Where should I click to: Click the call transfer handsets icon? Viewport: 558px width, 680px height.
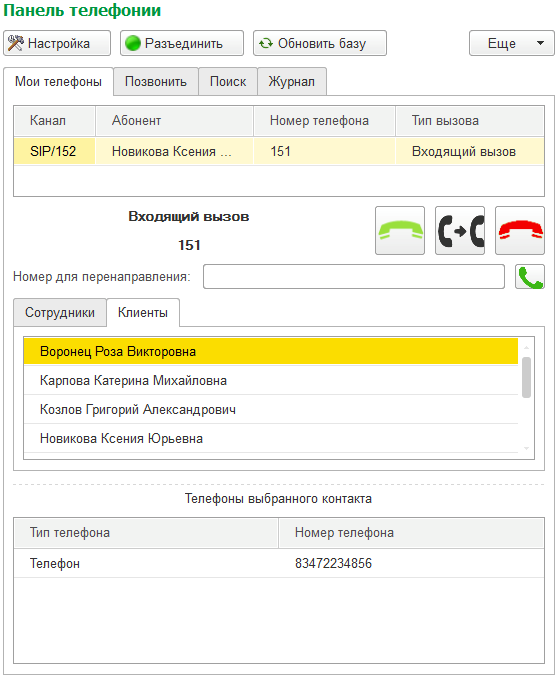click(460, 230)
